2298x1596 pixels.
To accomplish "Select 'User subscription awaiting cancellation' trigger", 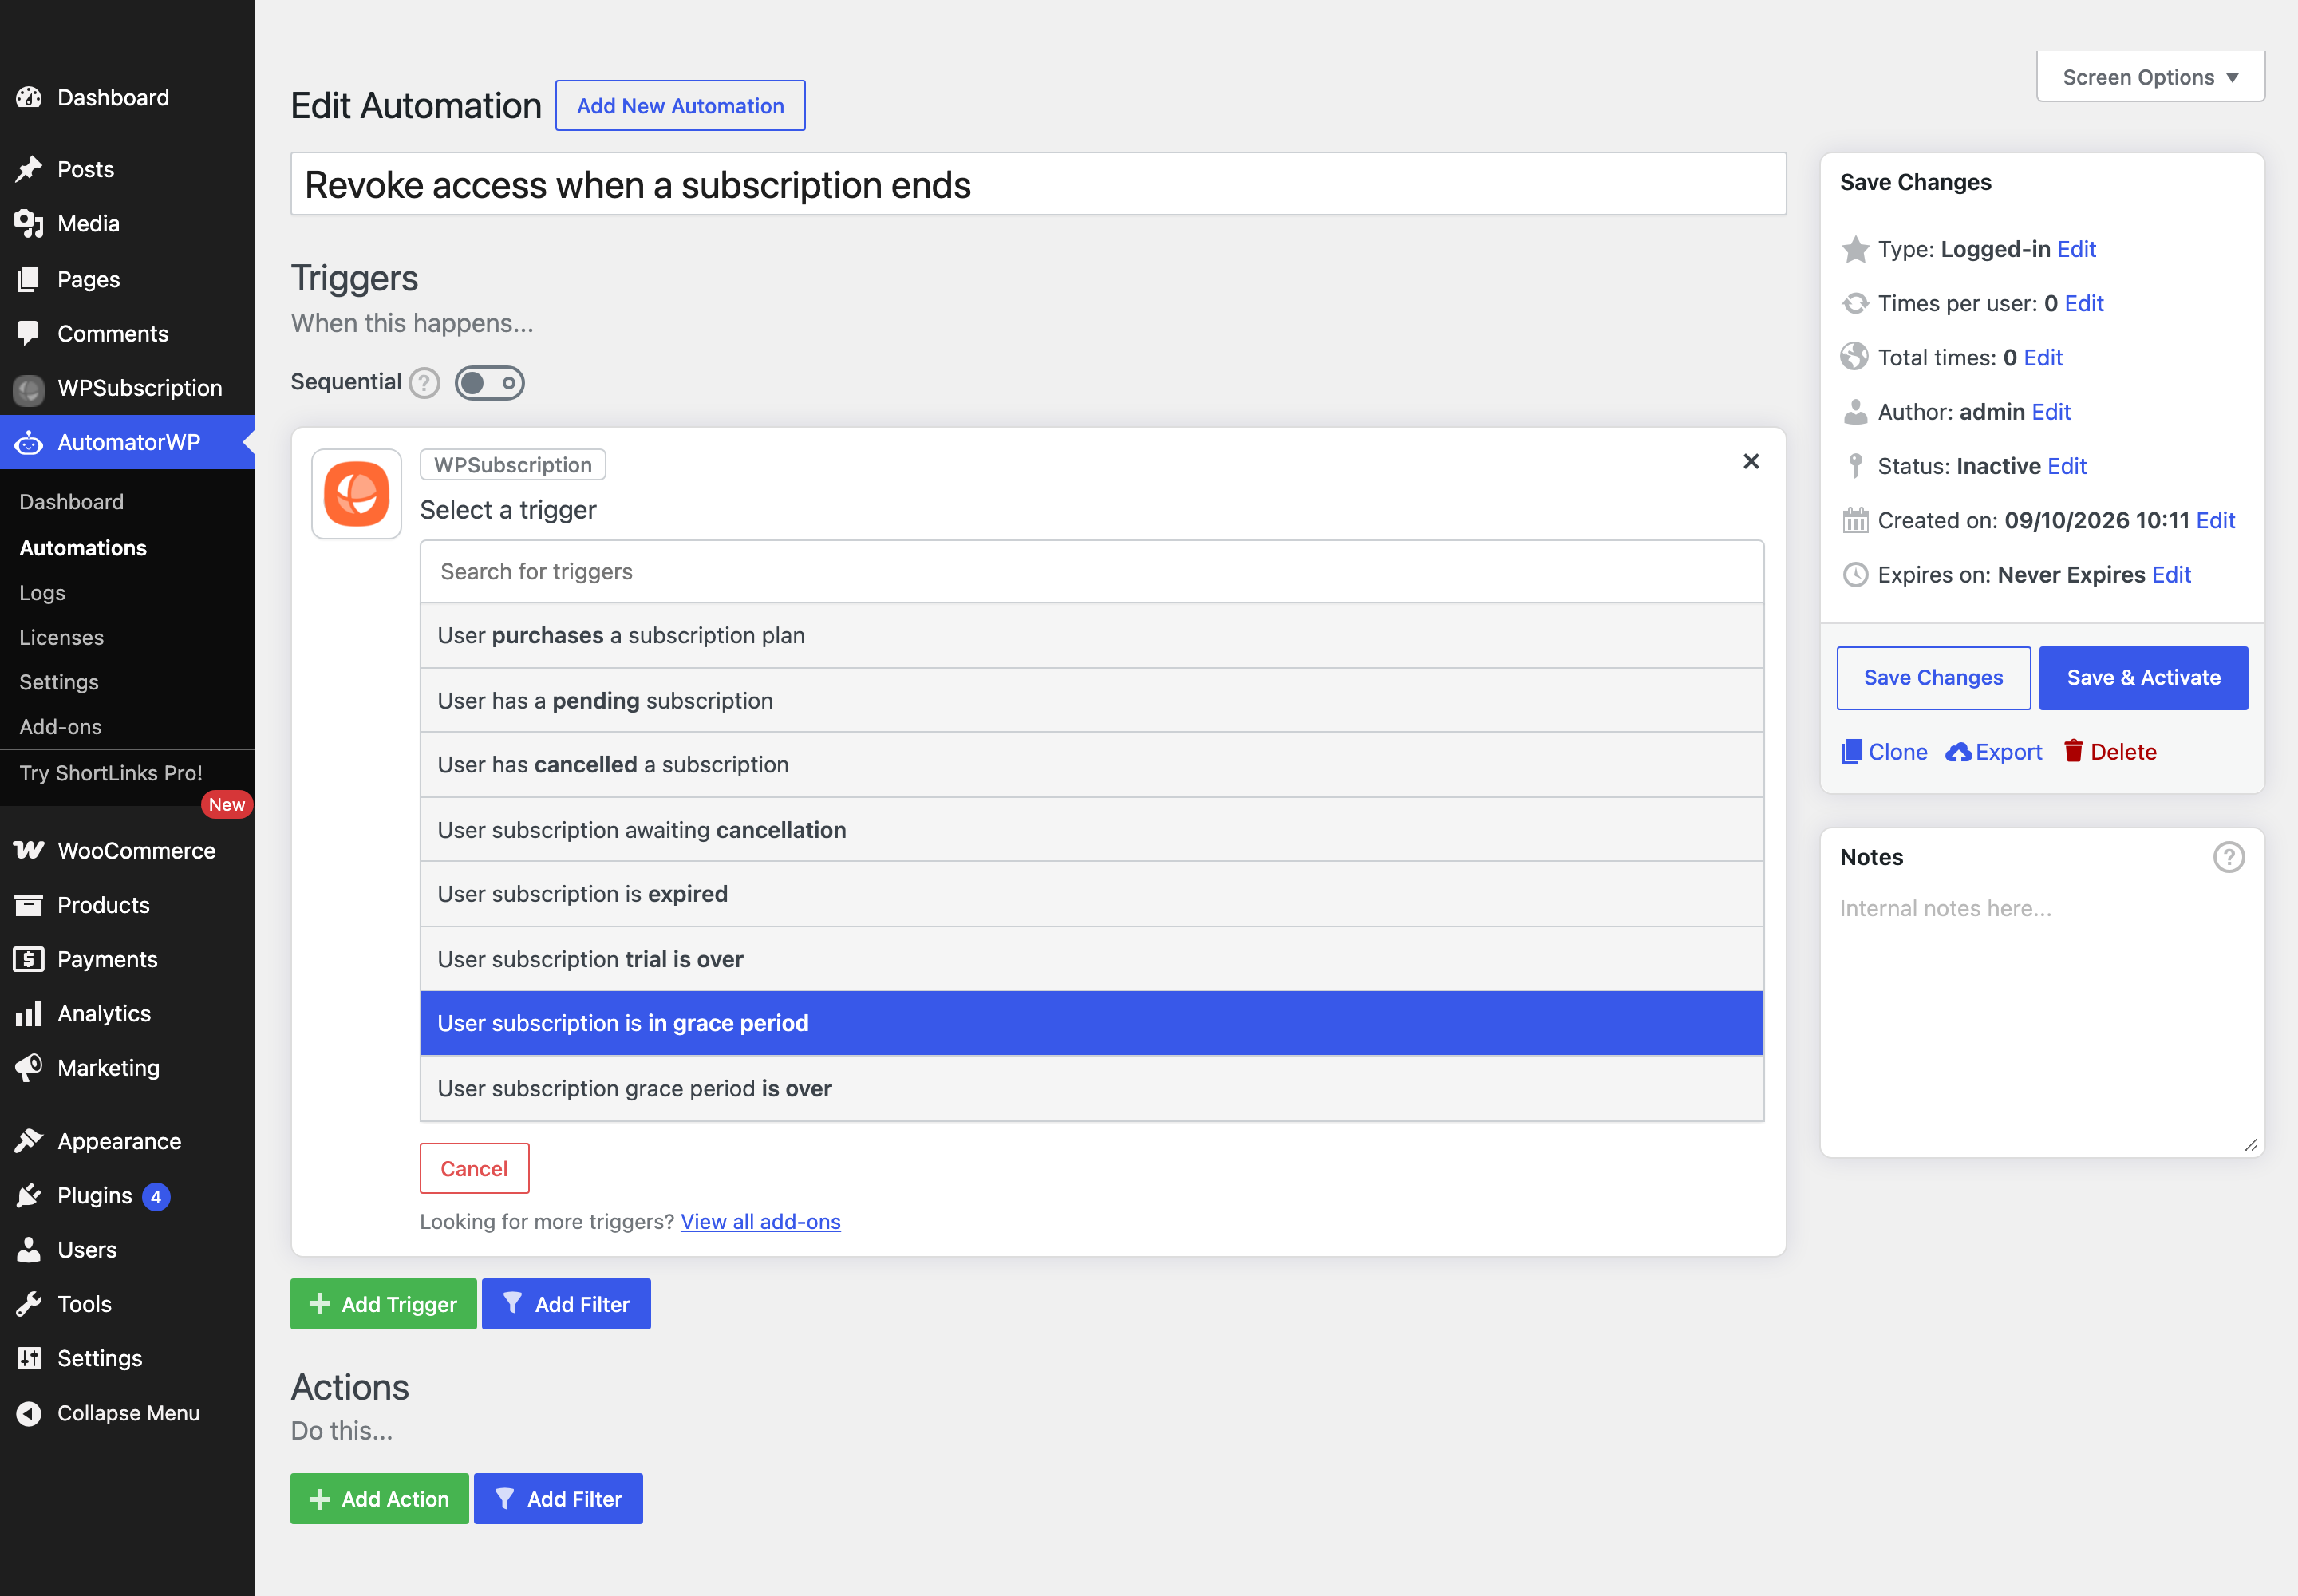I will 1092,829.
